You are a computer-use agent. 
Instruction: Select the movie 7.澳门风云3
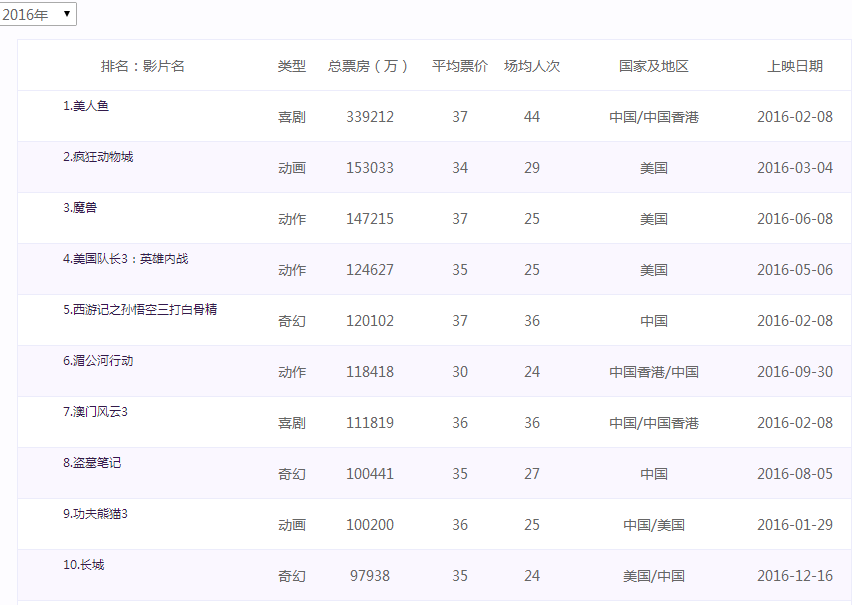click(x=95, y=412)
